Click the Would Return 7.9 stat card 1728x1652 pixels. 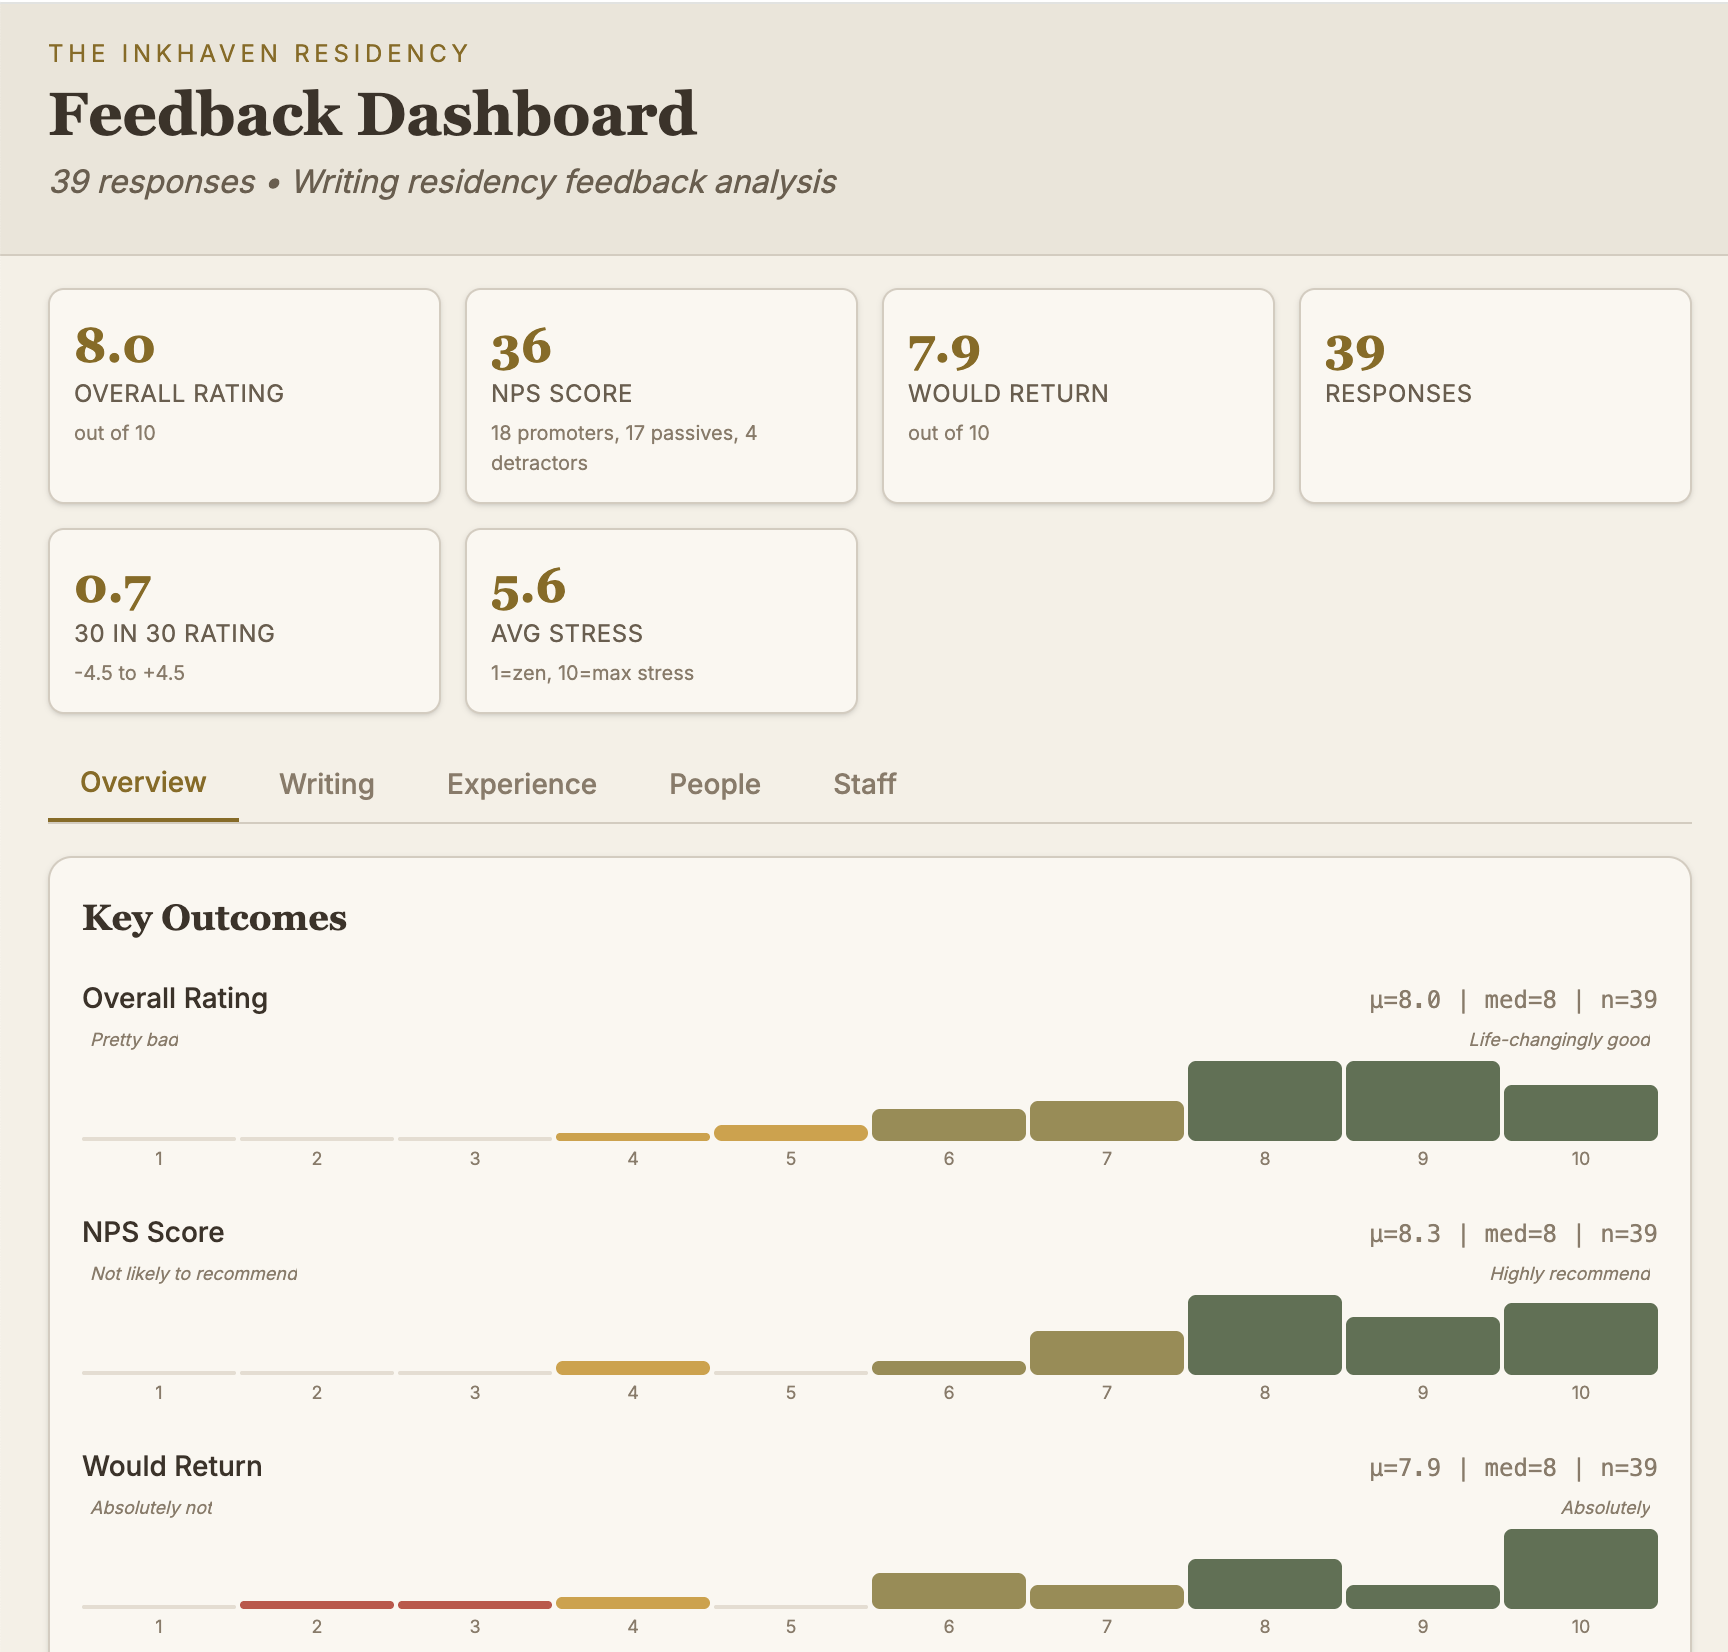coord(1077,396)
